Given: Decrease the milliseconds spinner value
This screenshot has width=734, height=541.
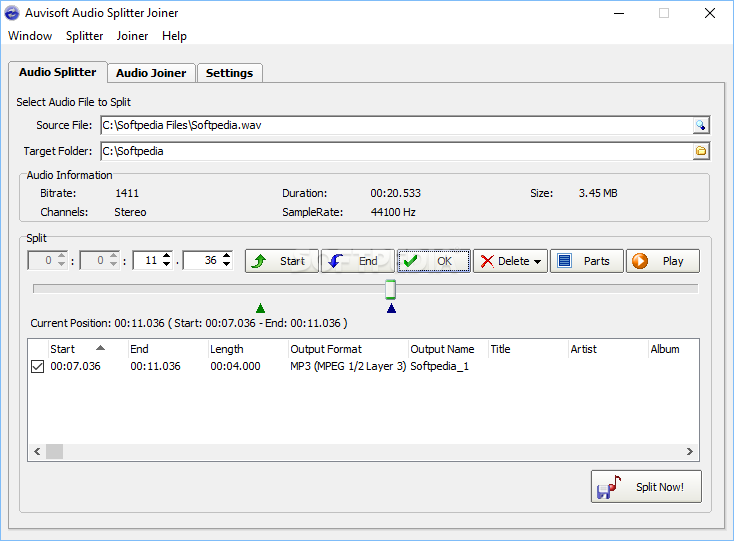Looking at the screenshot, I should (227, 264).
